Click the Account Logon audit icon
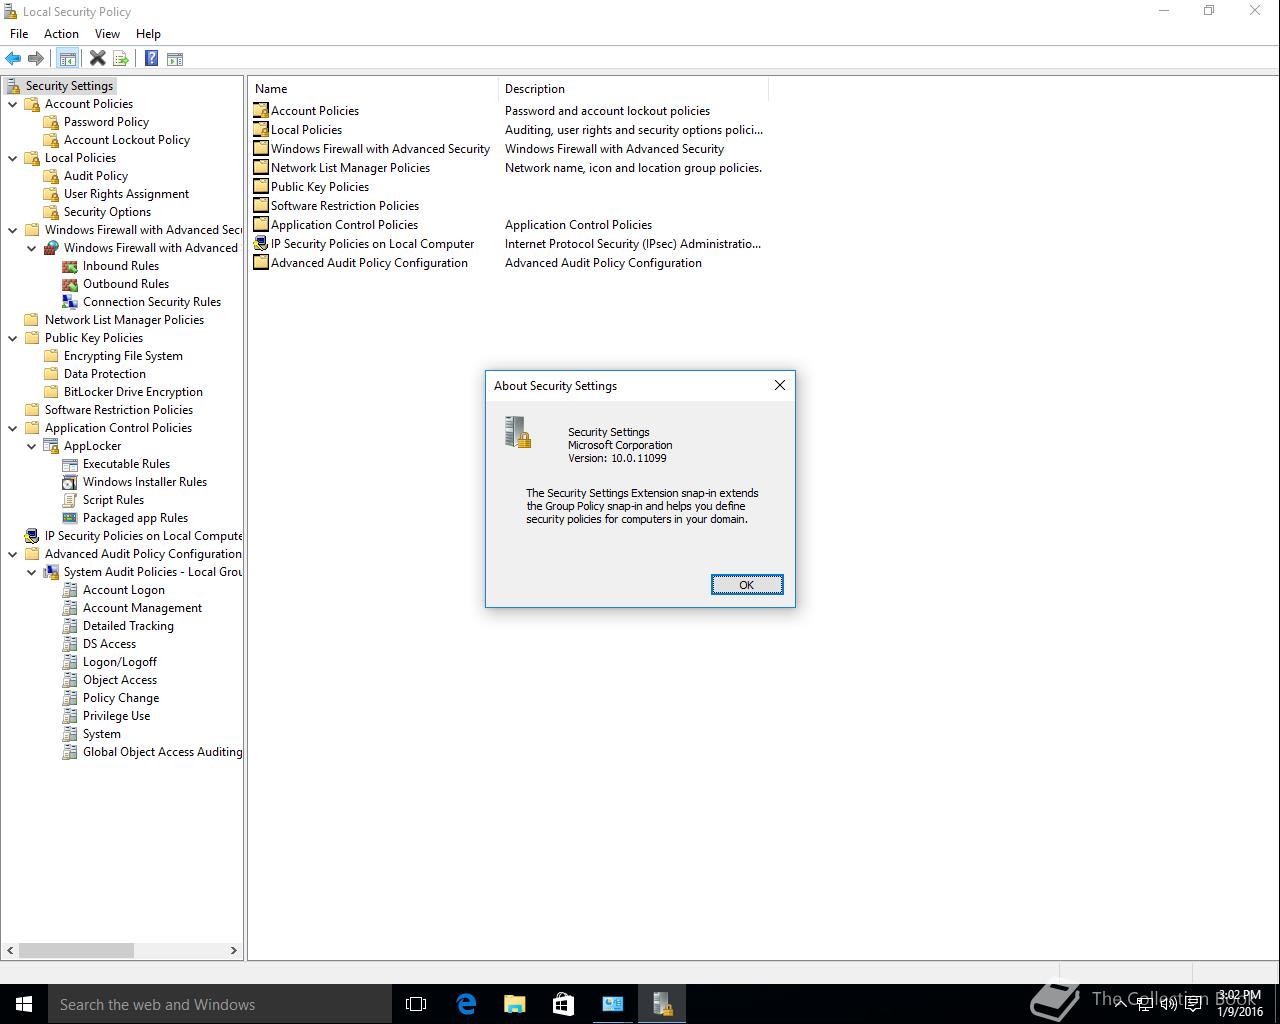 [x=70, y=590]
